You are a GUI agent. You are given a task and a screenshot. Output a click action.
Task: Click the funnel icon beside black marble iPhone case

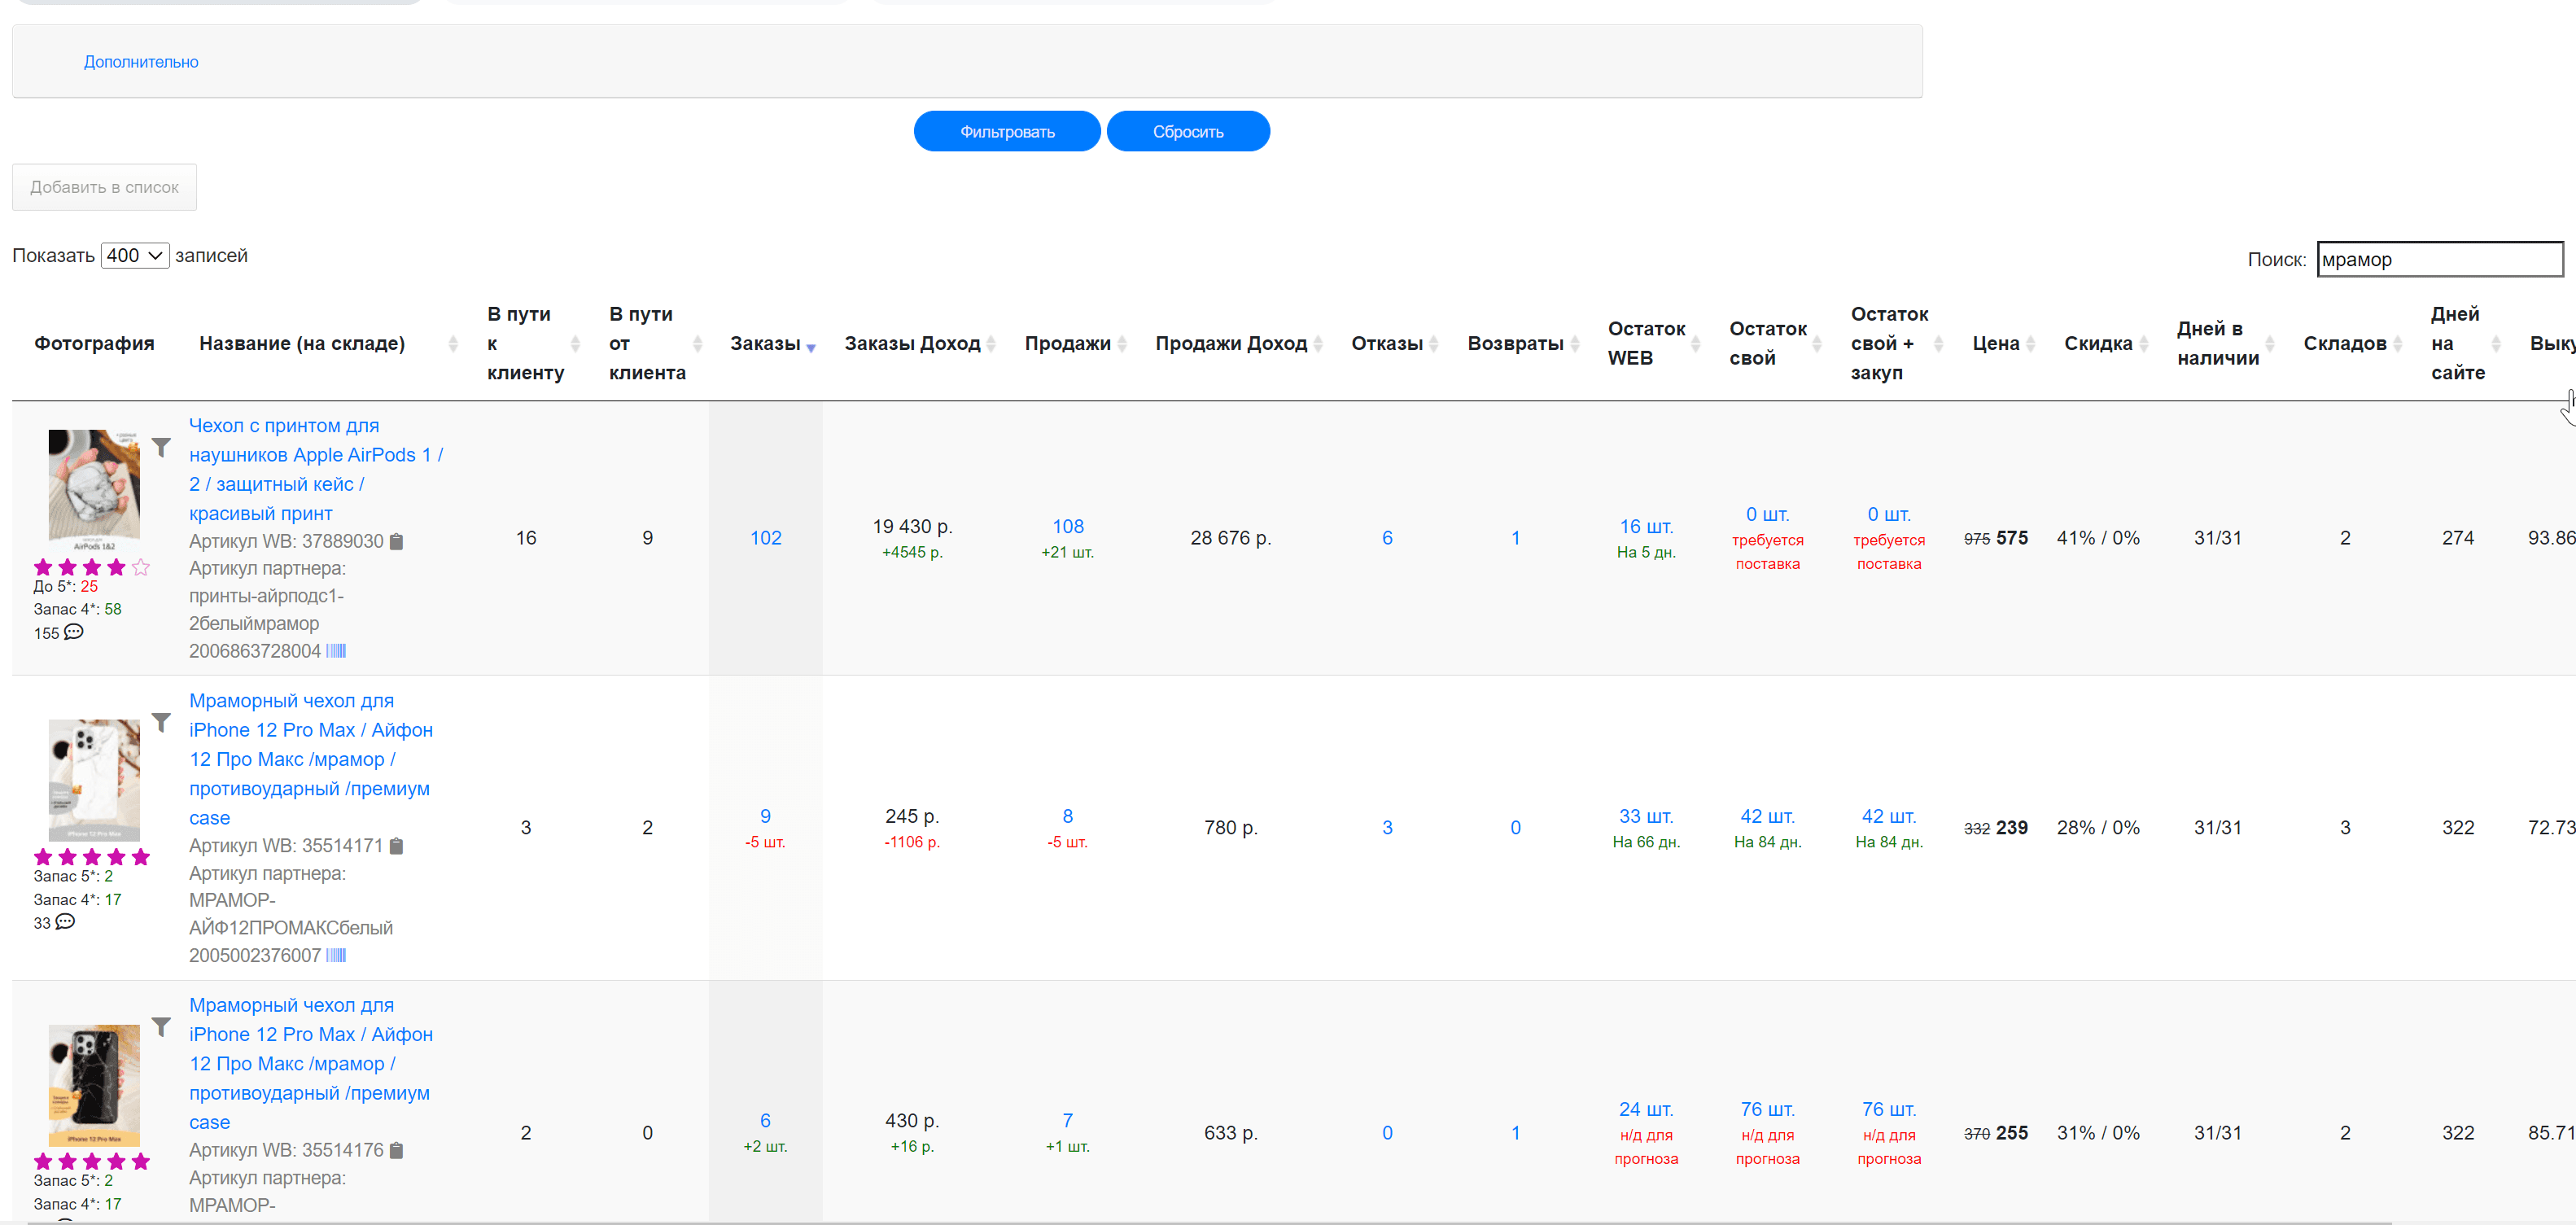pyautogui.click(x=161, y=1027)
